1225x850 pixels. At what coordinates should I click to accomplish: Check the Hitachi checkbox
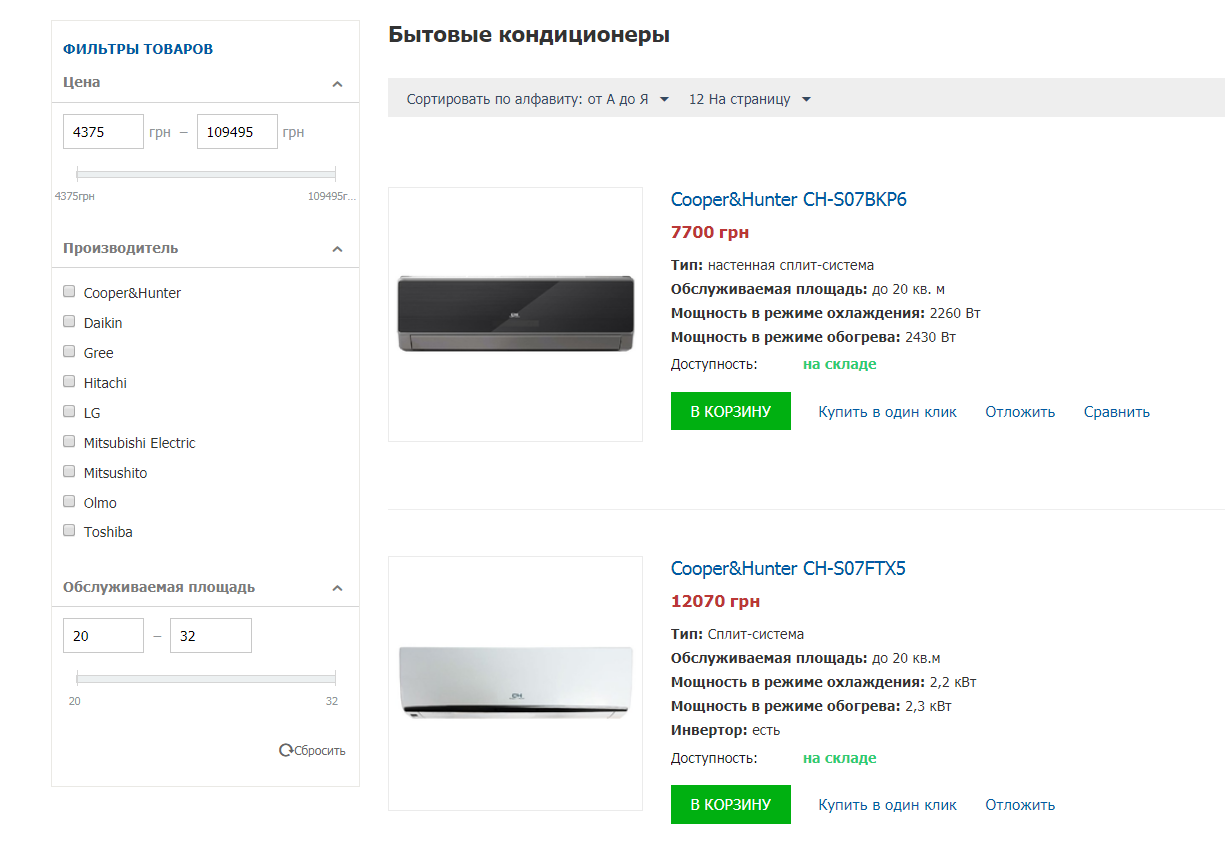coord(69,382)
